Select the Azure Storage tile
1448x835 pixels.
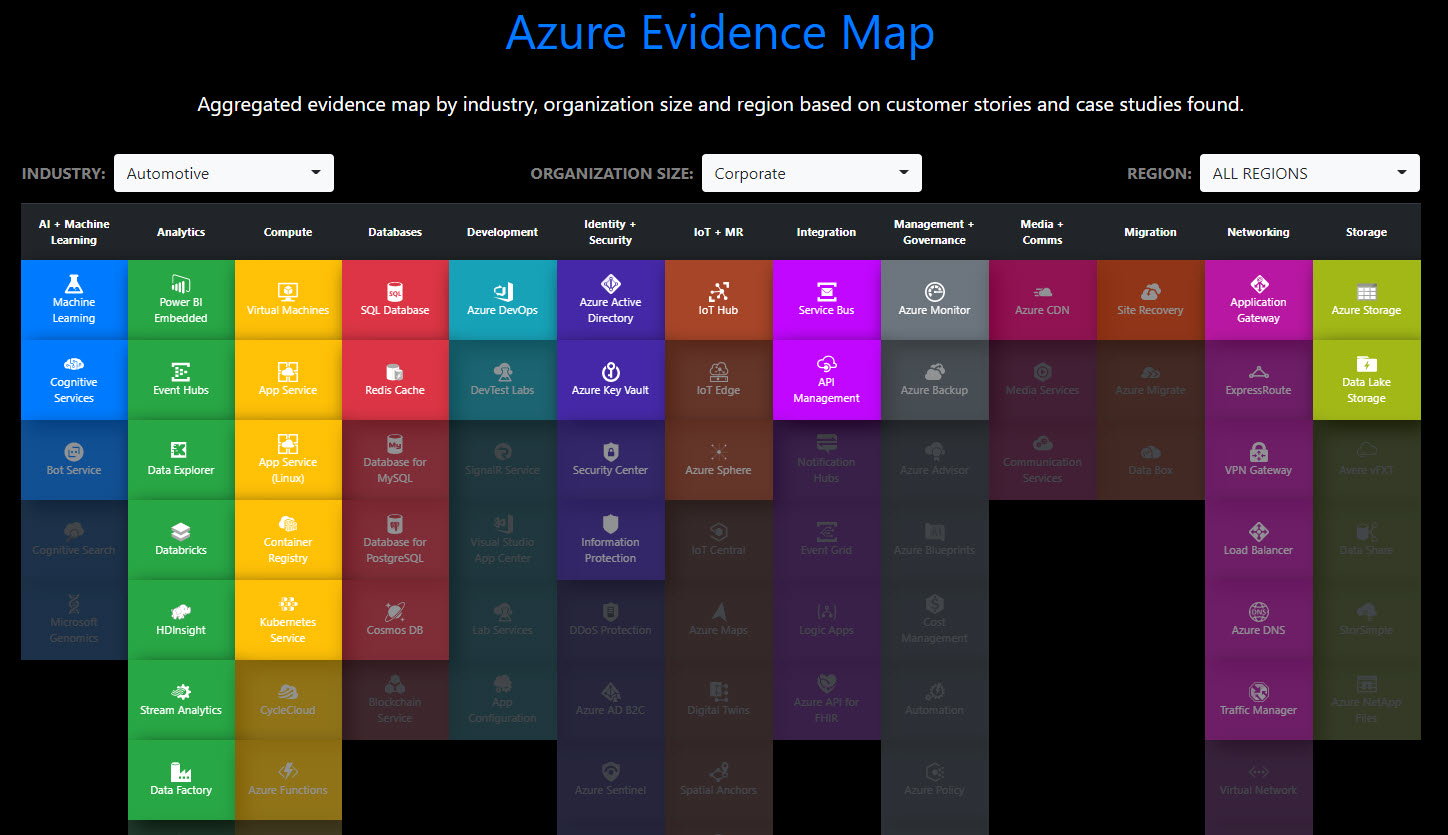point(1367,300)
